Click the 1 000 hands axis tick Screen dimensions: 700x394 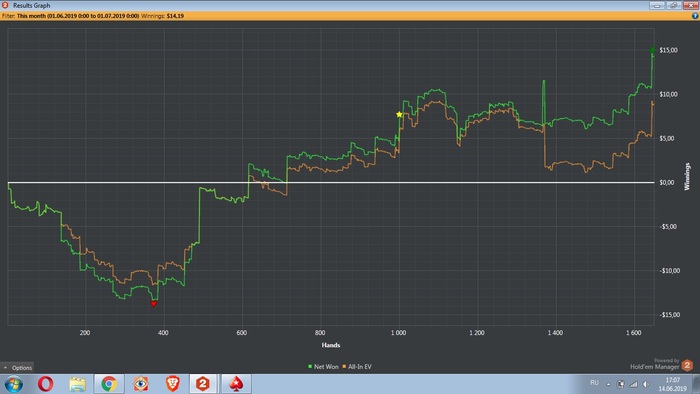point(399,333)
